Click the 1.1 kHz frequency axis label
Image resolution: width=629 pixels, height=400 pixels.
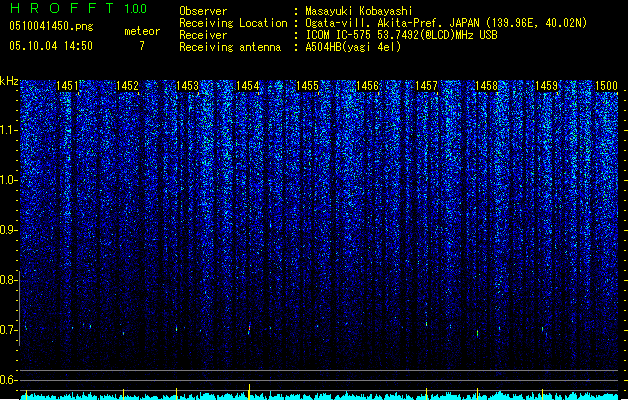(7, 130)
